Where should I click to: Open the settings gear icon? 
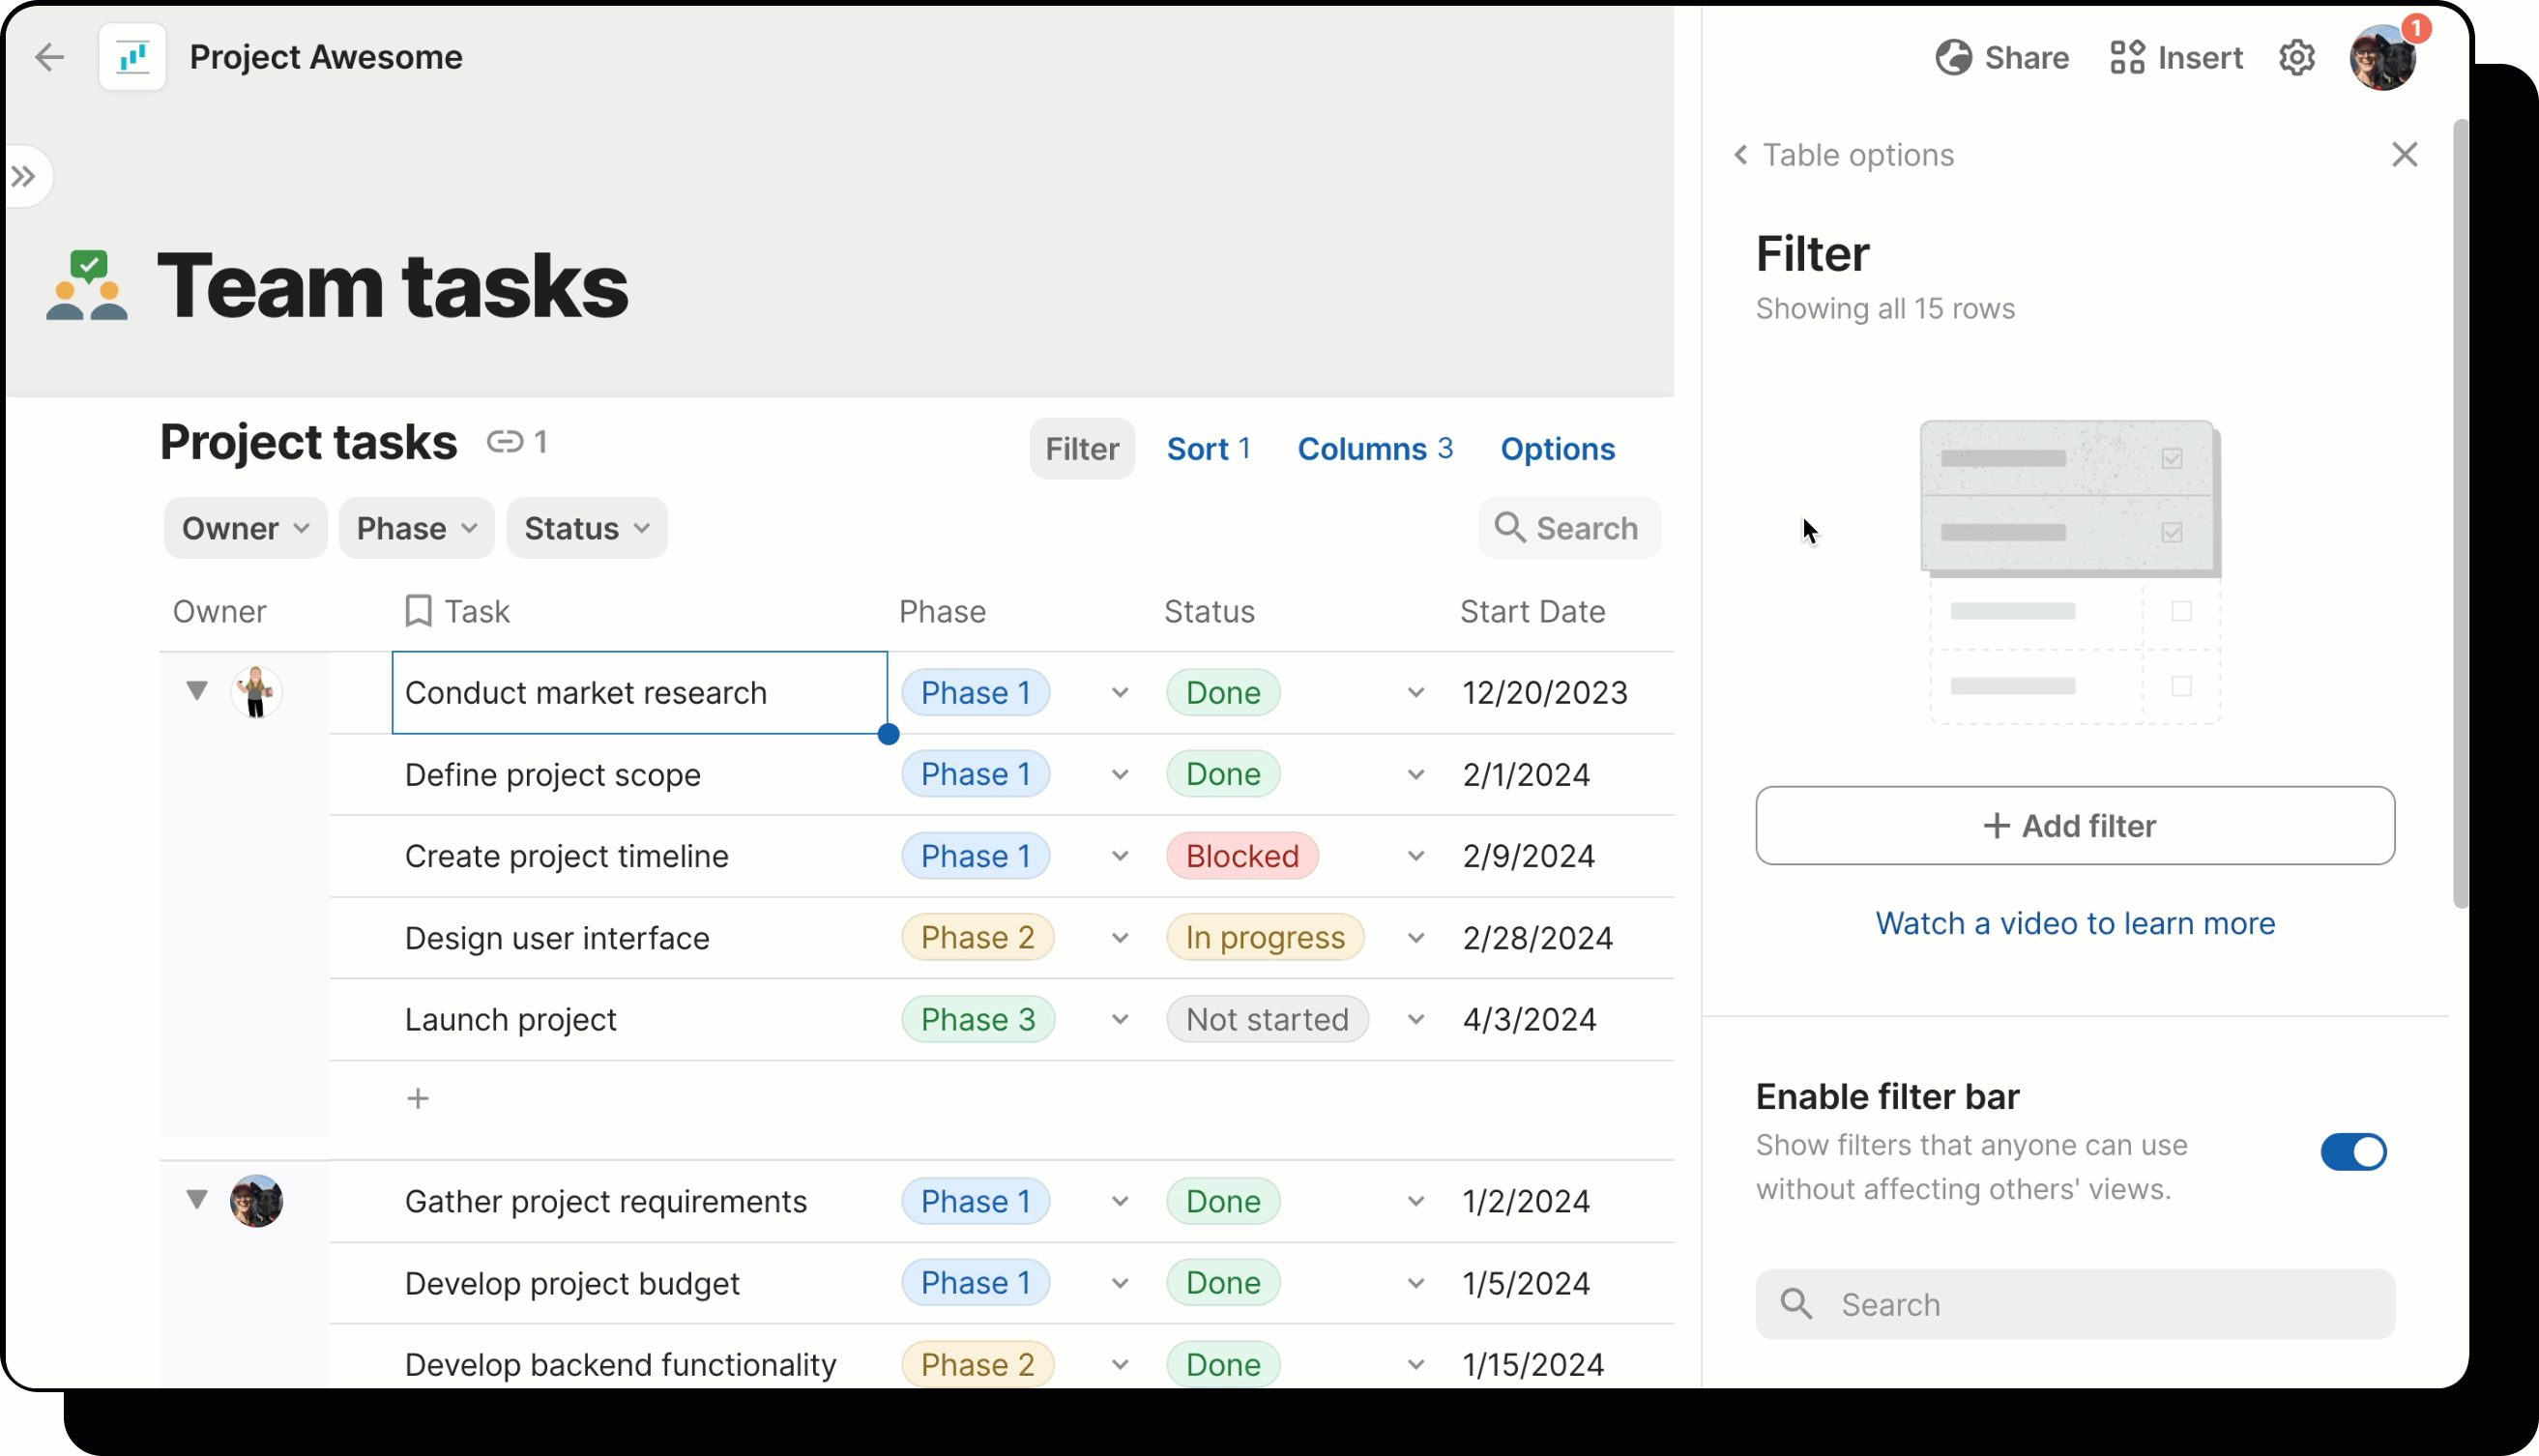click(2297, 57)
